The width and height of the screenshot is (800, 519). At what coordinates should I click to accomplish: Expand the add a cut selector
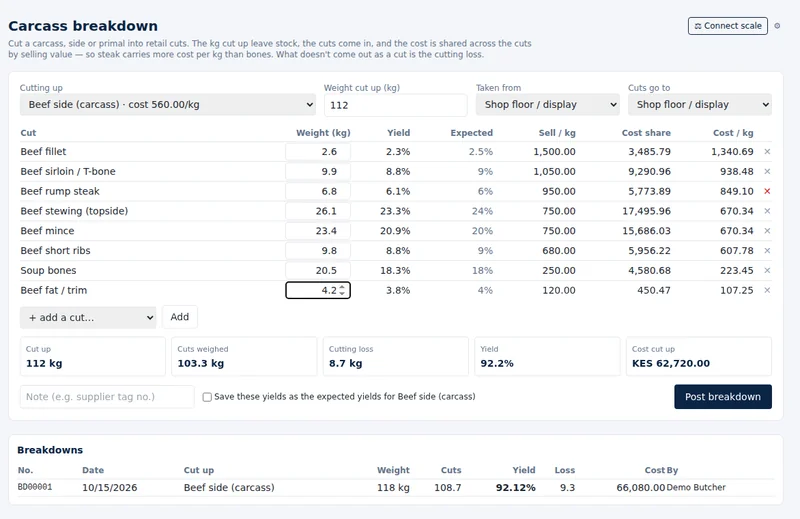tap(88, 317)
